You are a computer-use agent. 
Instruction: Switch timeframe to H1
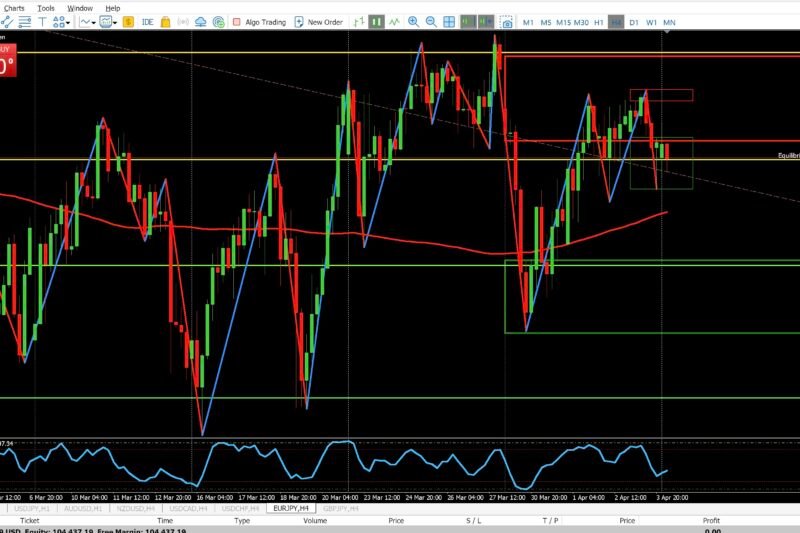pos(598,22)
